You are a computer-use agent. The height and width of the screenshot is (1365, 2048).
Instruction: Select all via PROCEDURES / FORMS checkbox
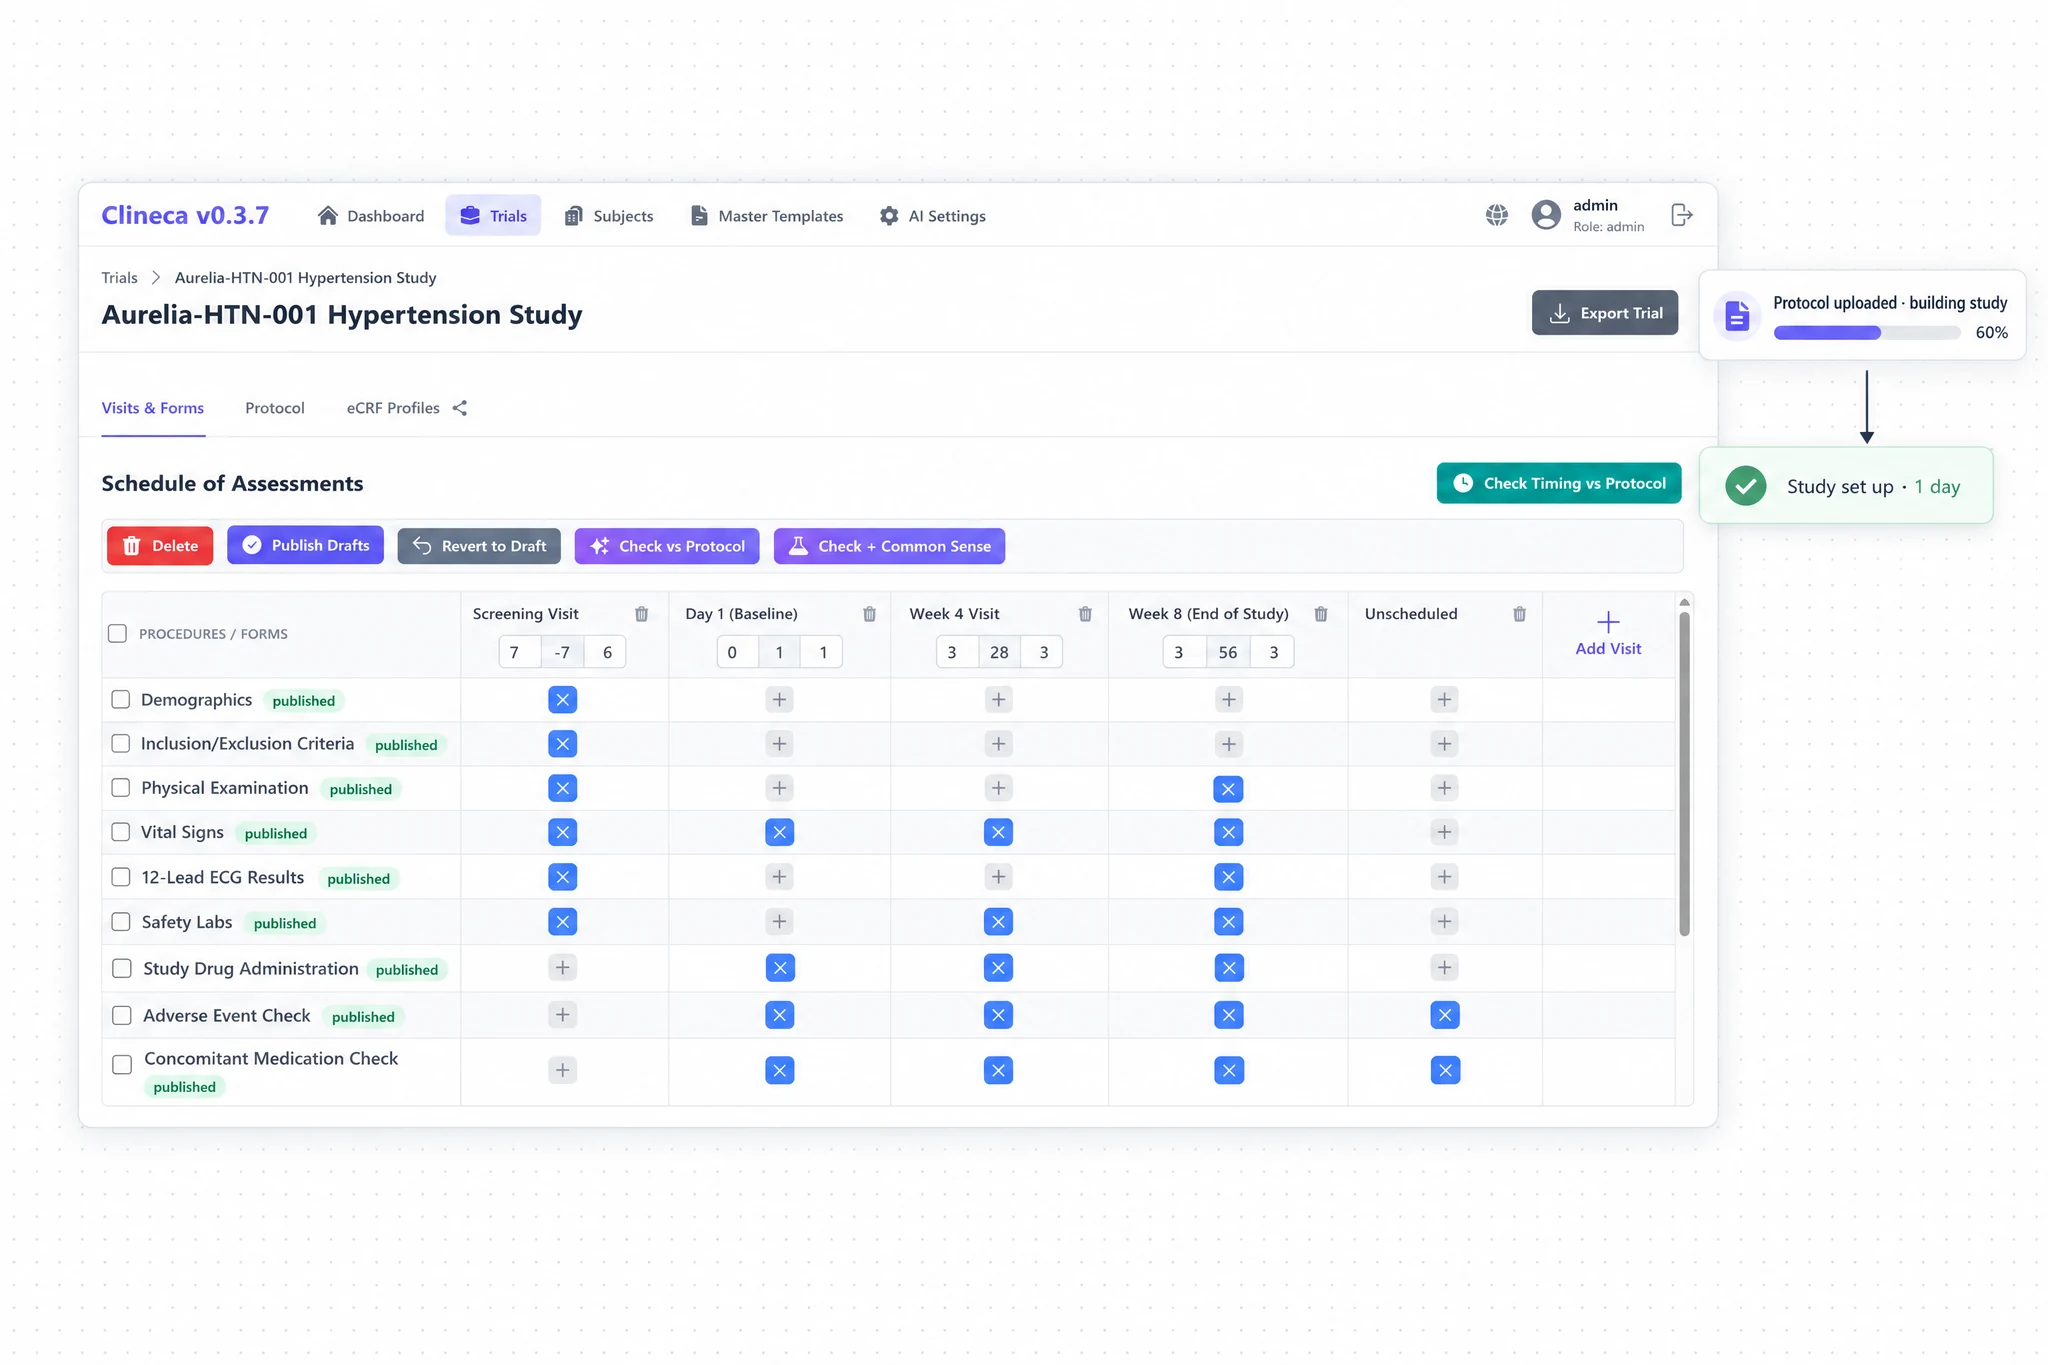[x=118, y=633]
